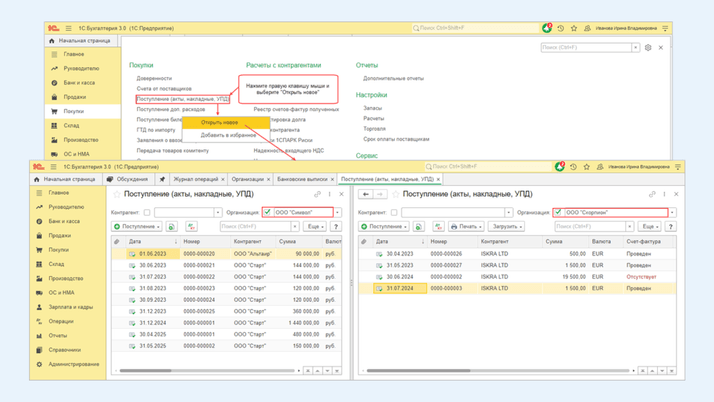The height and width of the screenshot is (402, 714).
Task: Close the Журнал операций tab
Action: (223, 180)
